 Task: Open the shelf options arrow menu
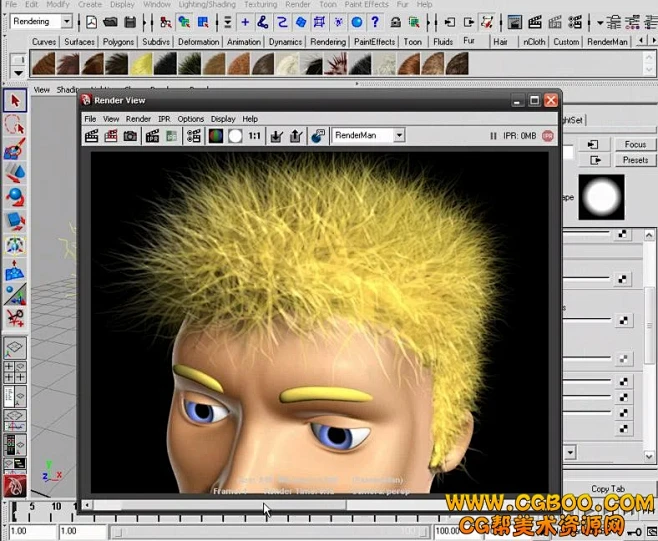click(x=18, y=73)
